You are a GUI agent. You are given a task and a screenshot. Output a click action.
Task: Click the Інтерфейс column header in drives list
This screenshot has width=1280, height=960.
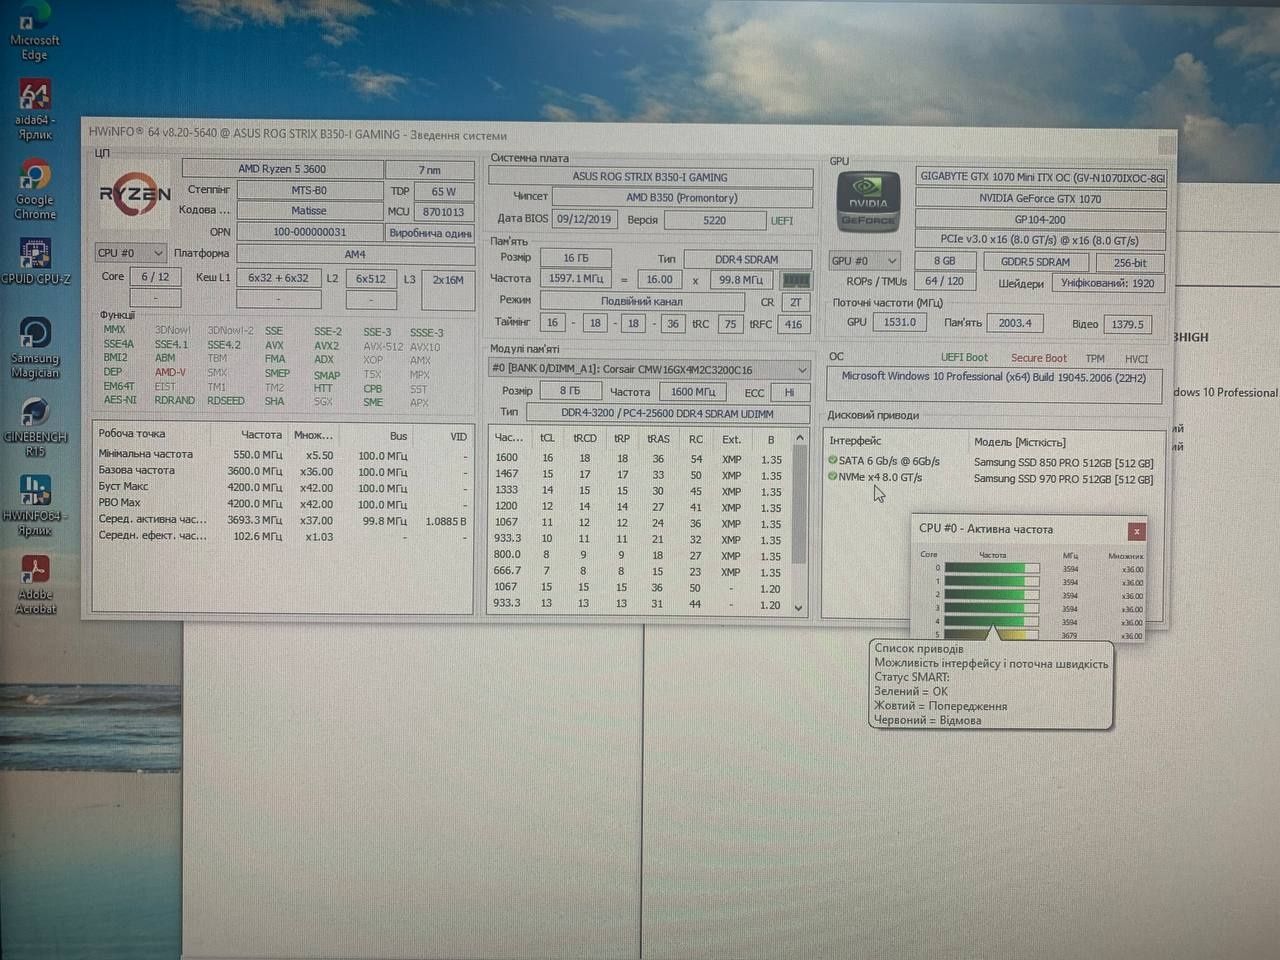point(855,440)
